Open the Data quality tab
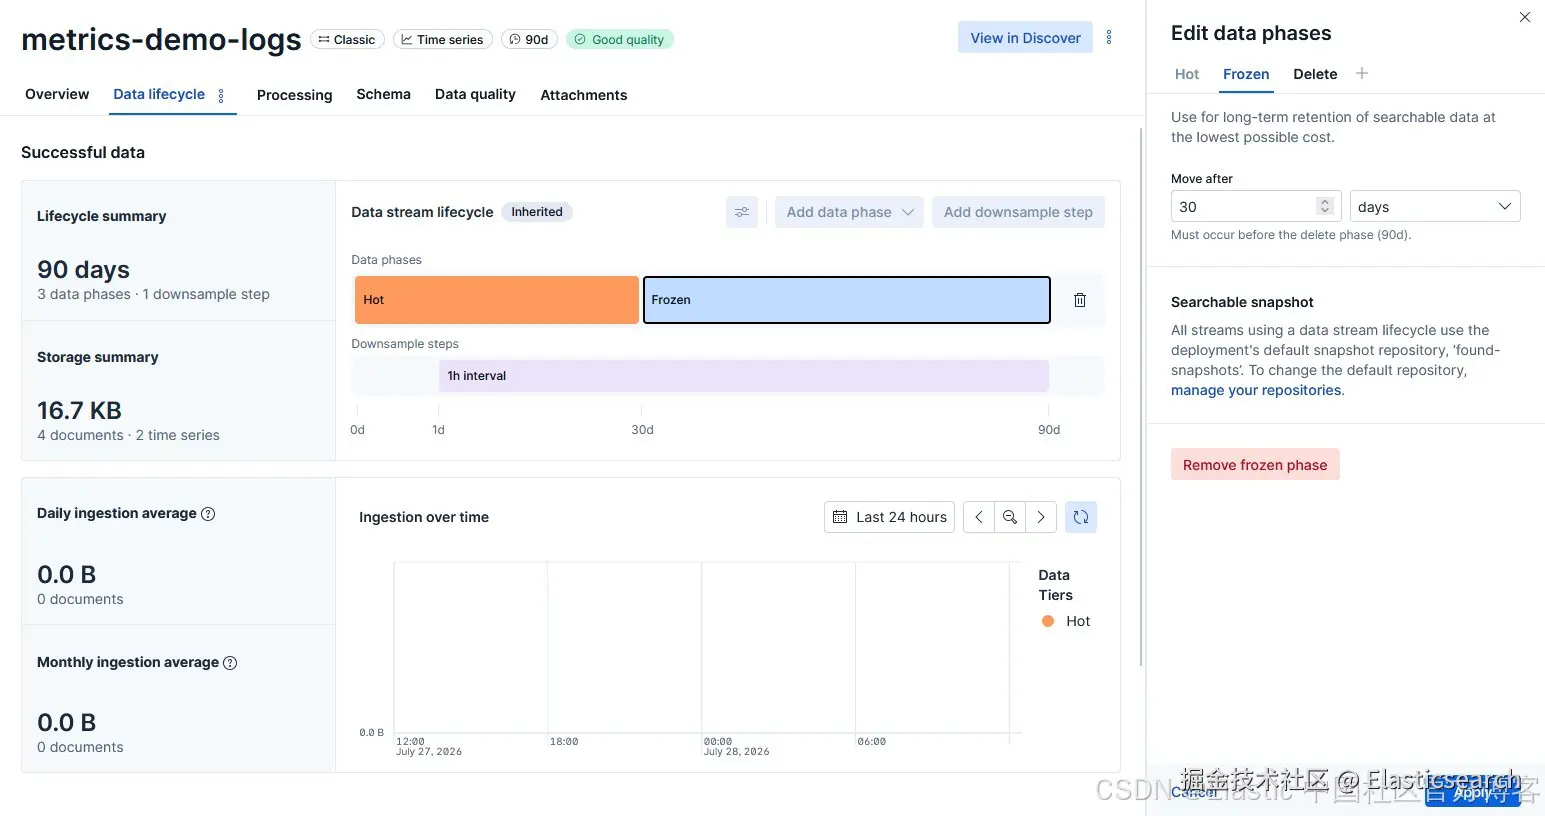The width and height of the screenshot is (1545, 816). pos(475,94)
